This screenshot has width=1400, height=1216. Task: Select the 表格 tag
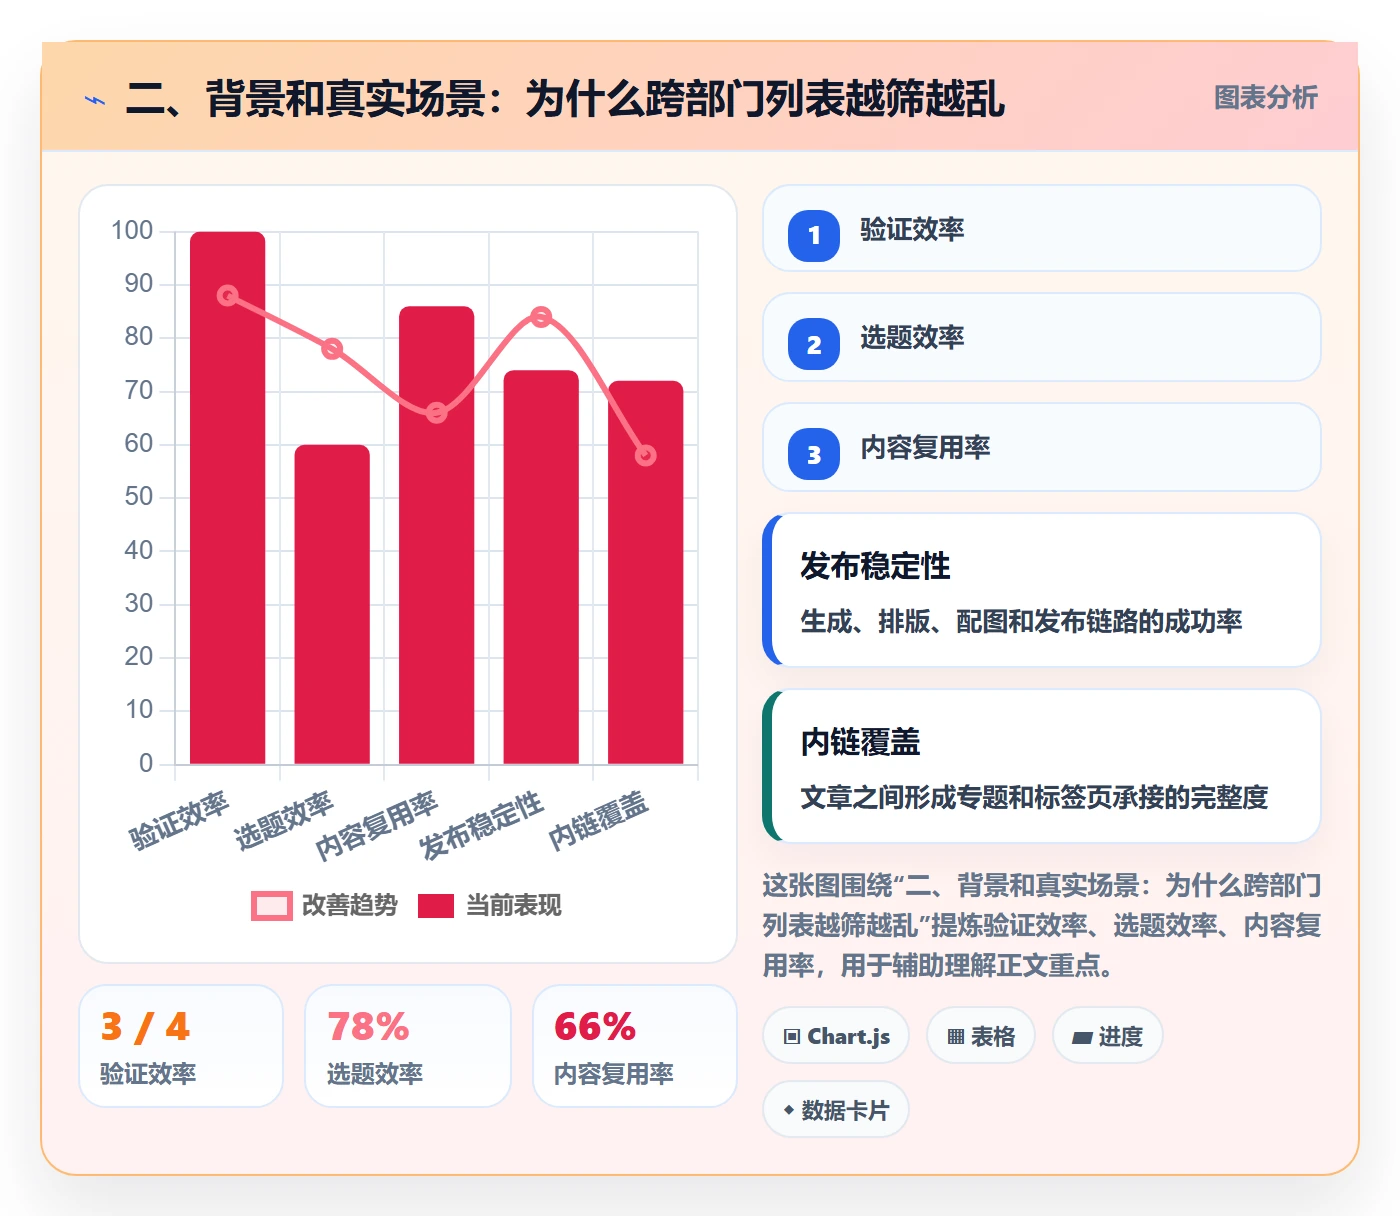981,1036
